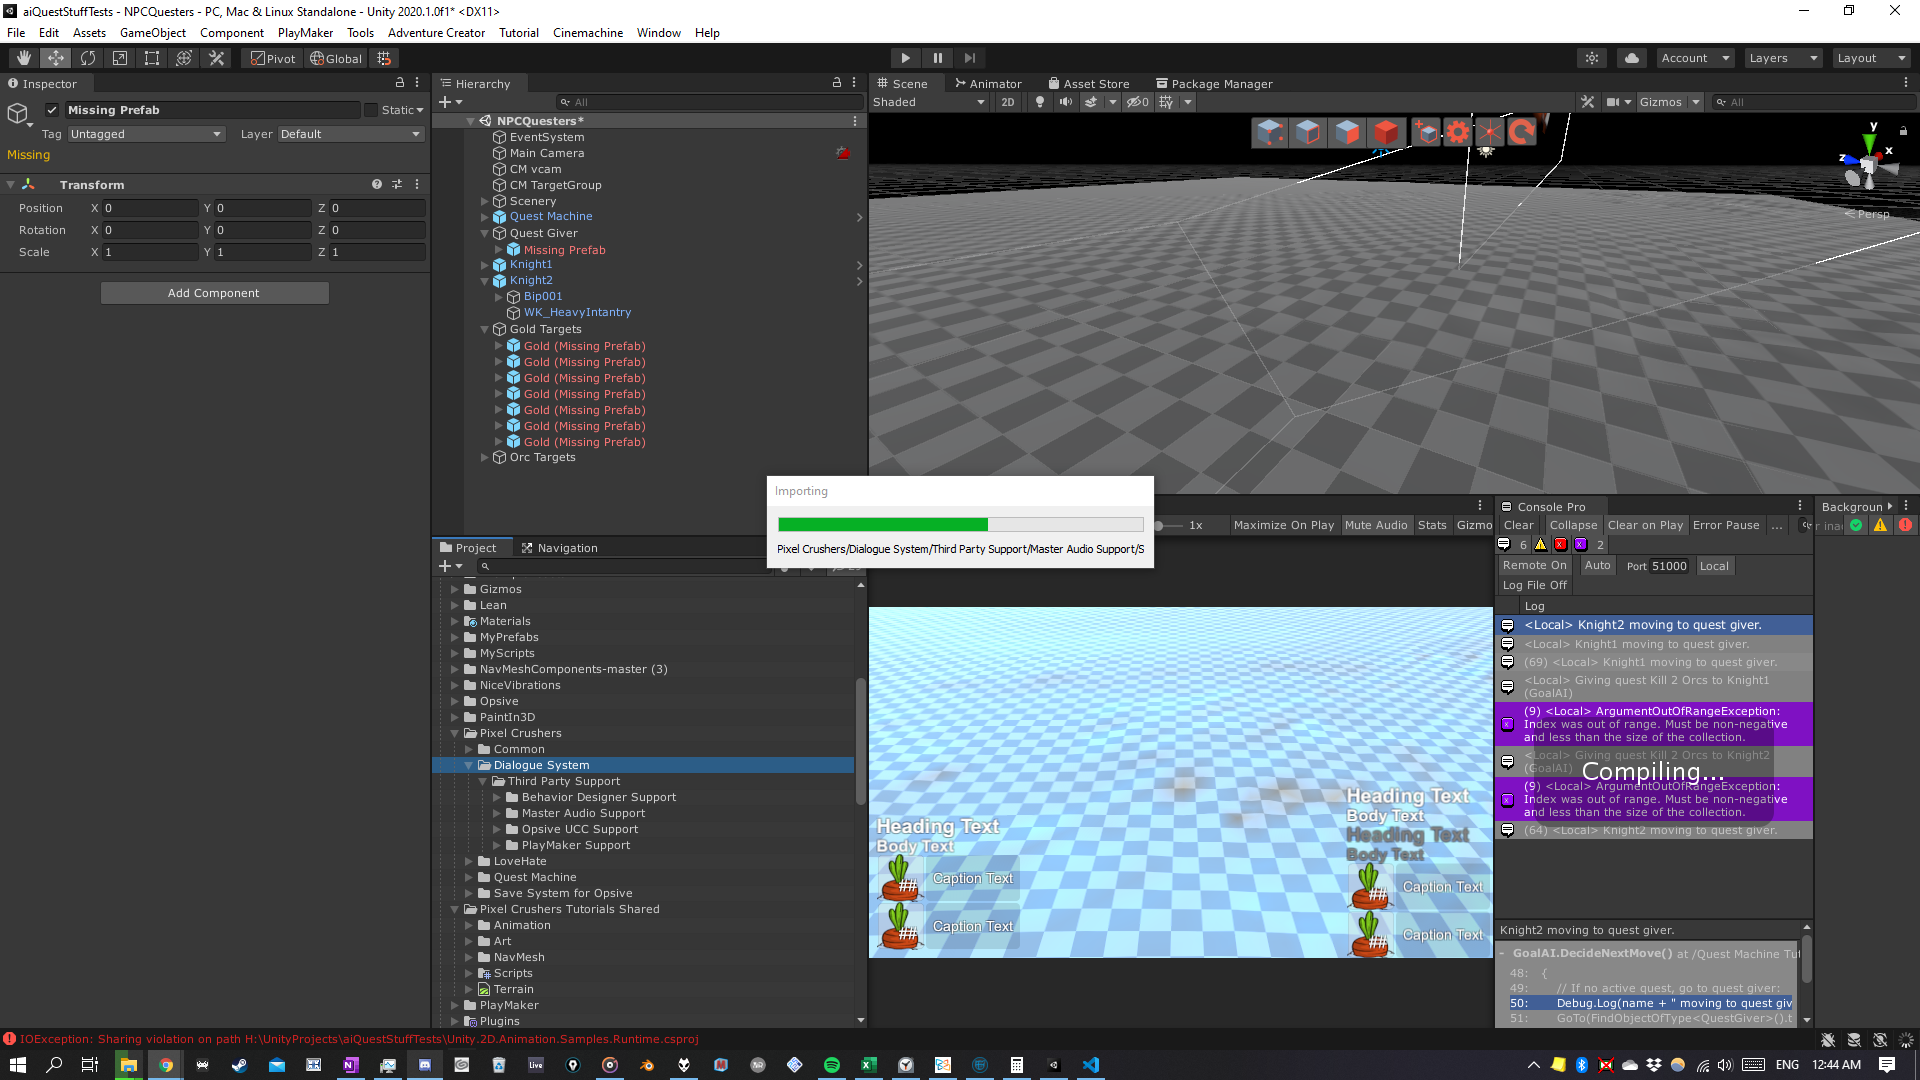Image resolution: width=1920 pixels, height=1080 pixels.
Task: Switch to the Navigation tab
Action: point(559,548)
